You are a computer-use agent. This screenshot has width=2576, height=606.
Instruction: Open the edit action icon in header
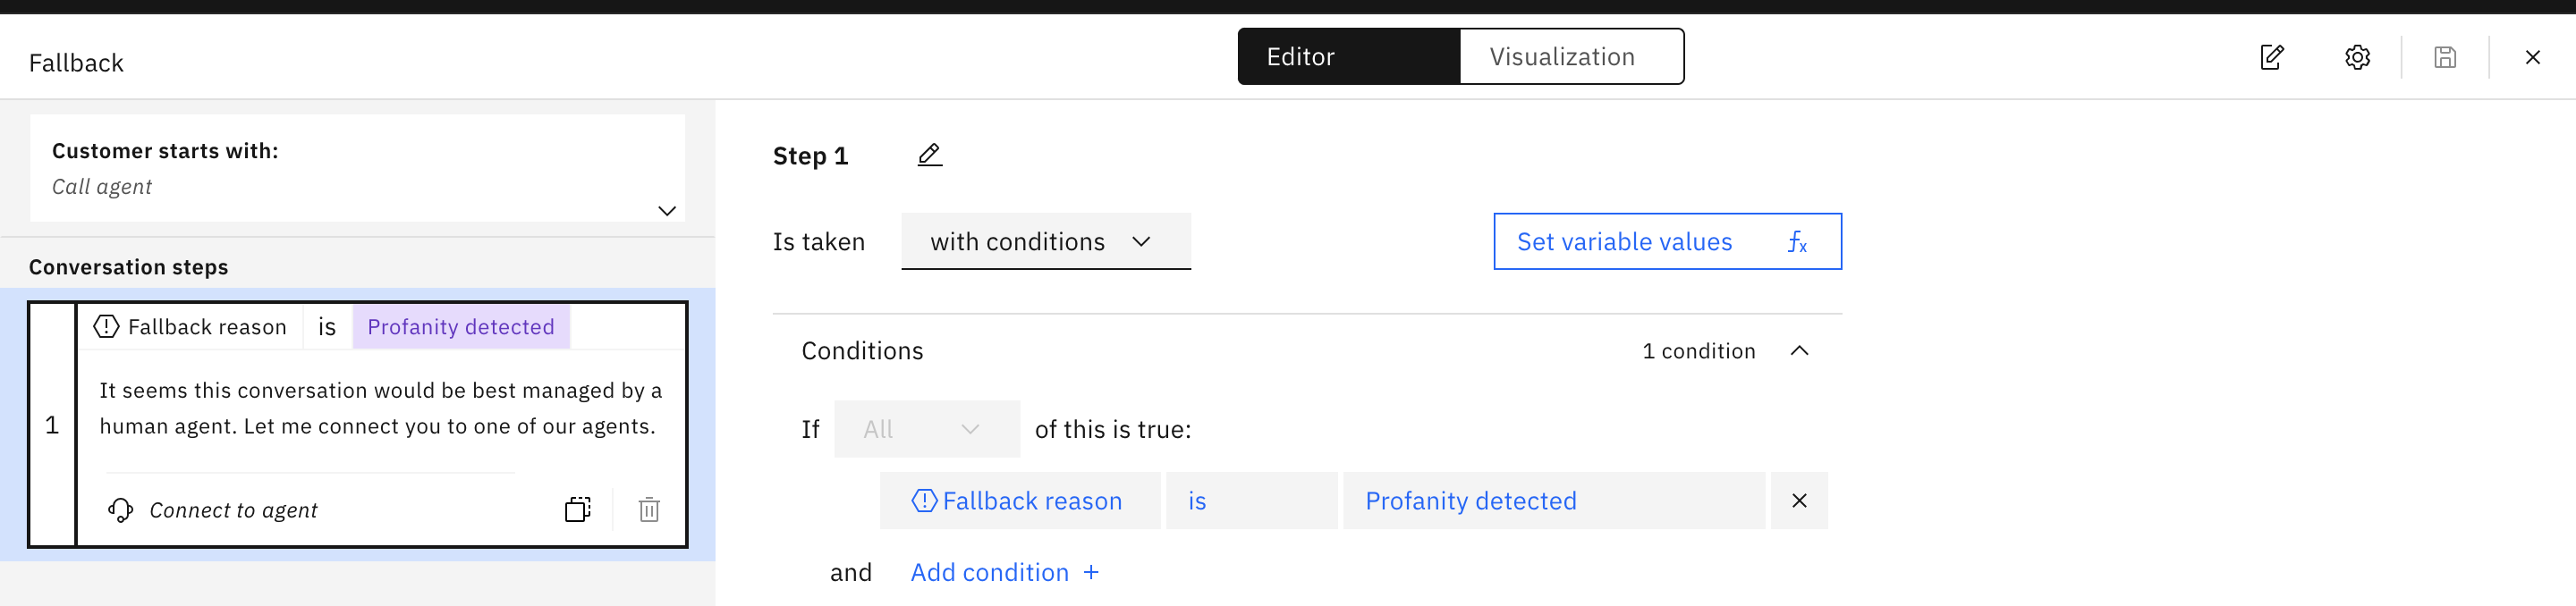[x=2271, y=57]
